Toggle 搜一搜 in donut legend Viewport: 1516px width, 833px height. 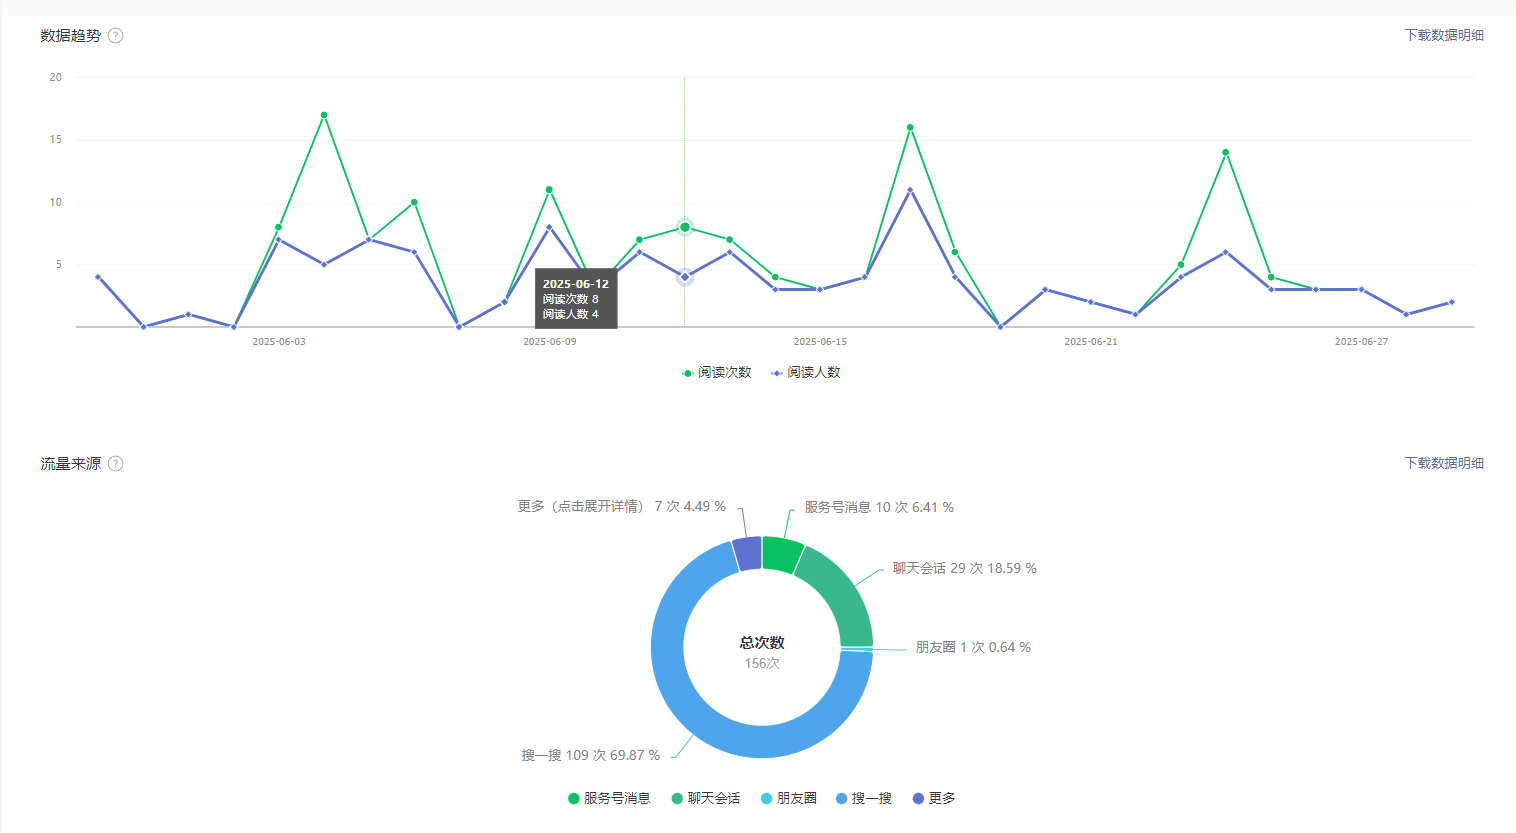pyautogui.click(x=863, y=798)
